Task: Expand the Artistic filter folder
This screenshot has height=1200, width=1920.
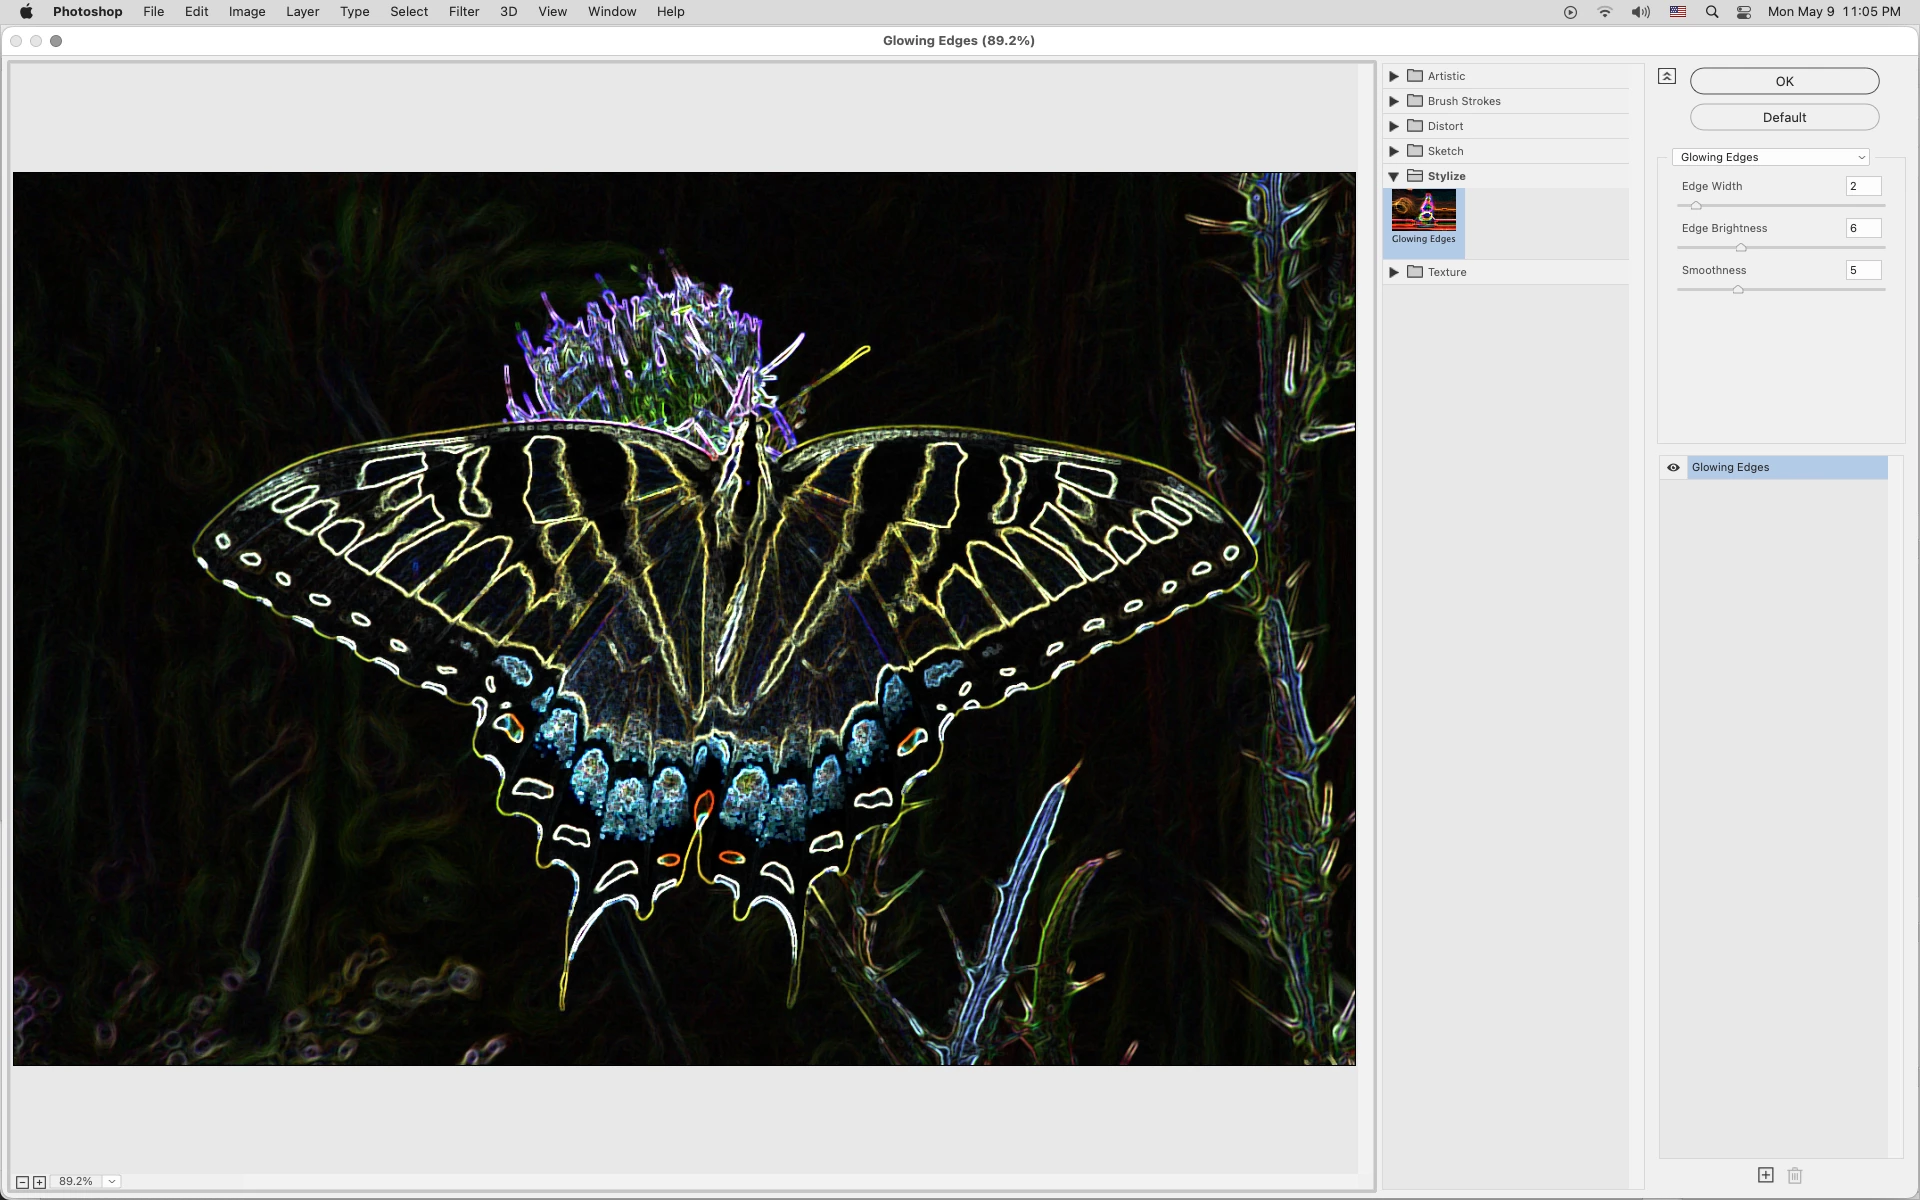Action: [1394, 76]
